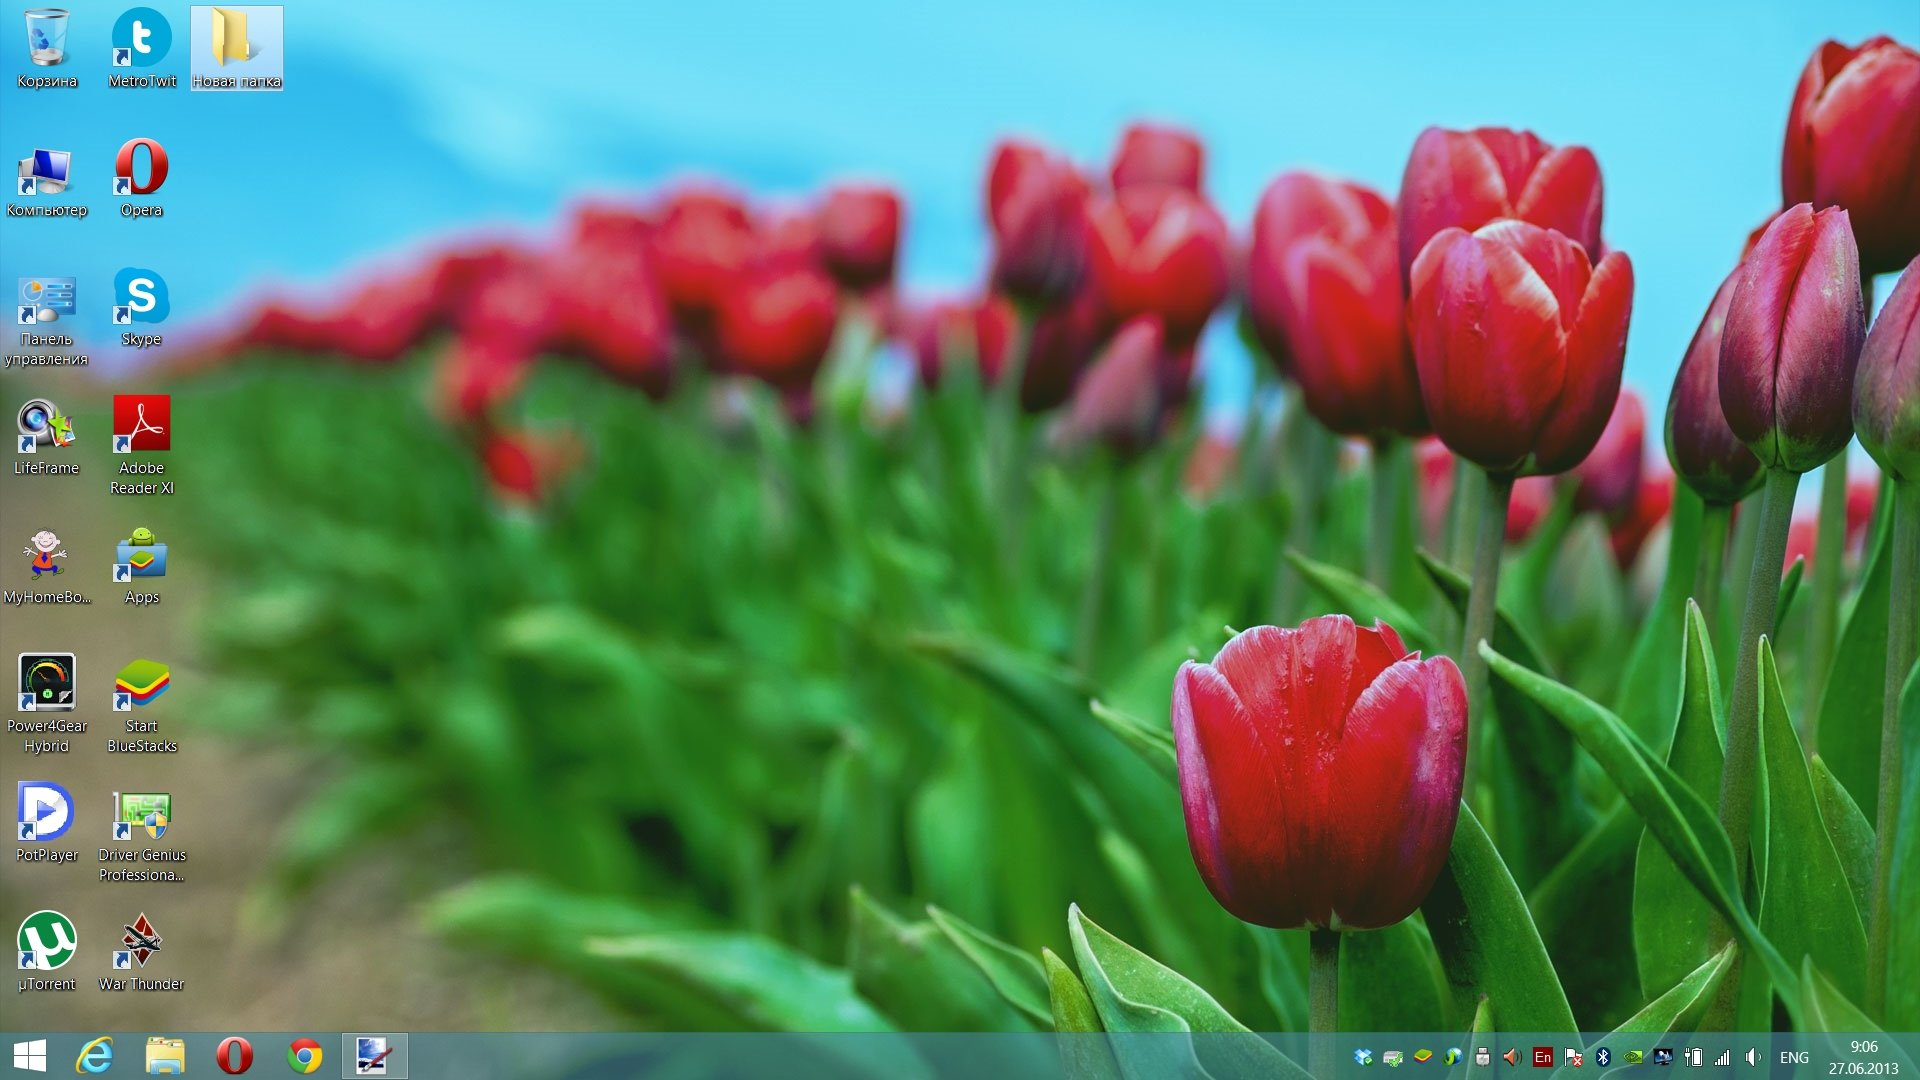Open File Explorer from the taskbar
Screen dimensions: 1920x1080
[x=165, y=1056]
